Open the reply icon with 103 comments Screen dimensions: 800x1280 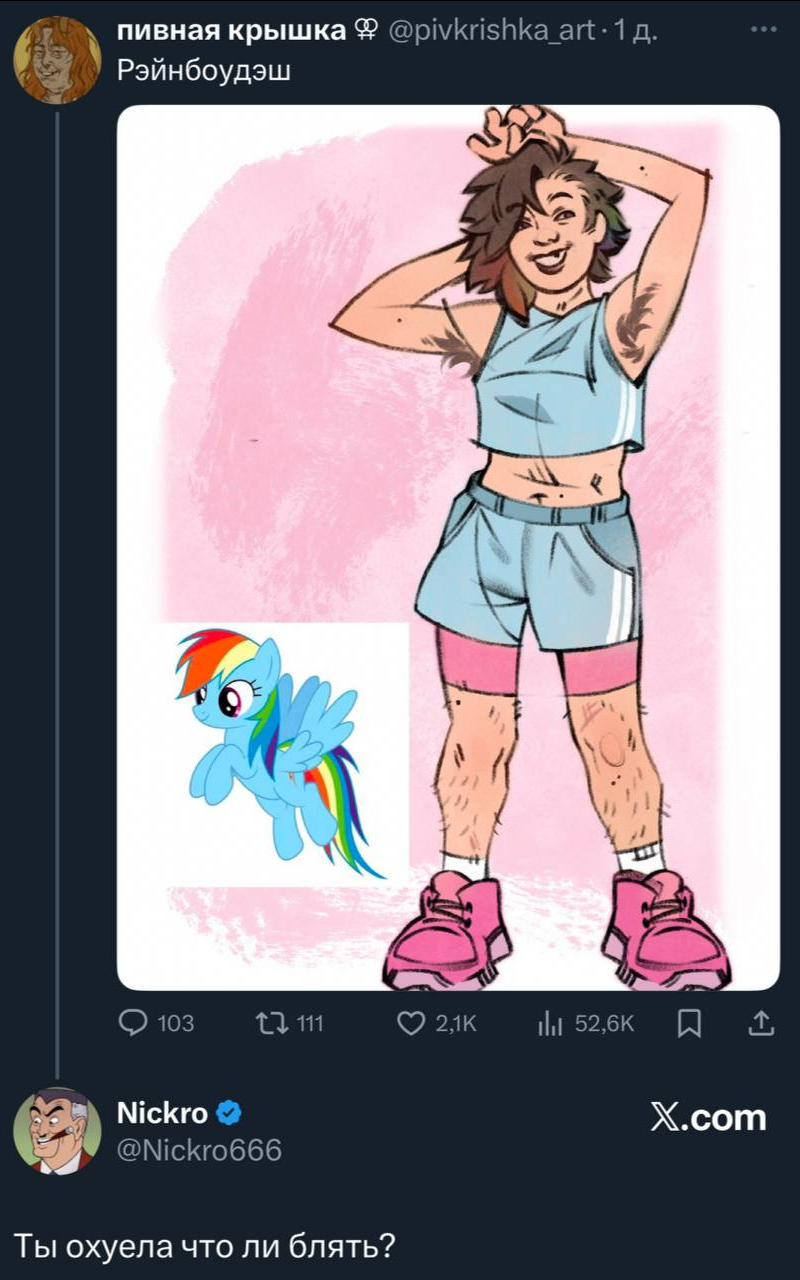coord(133,1023)
